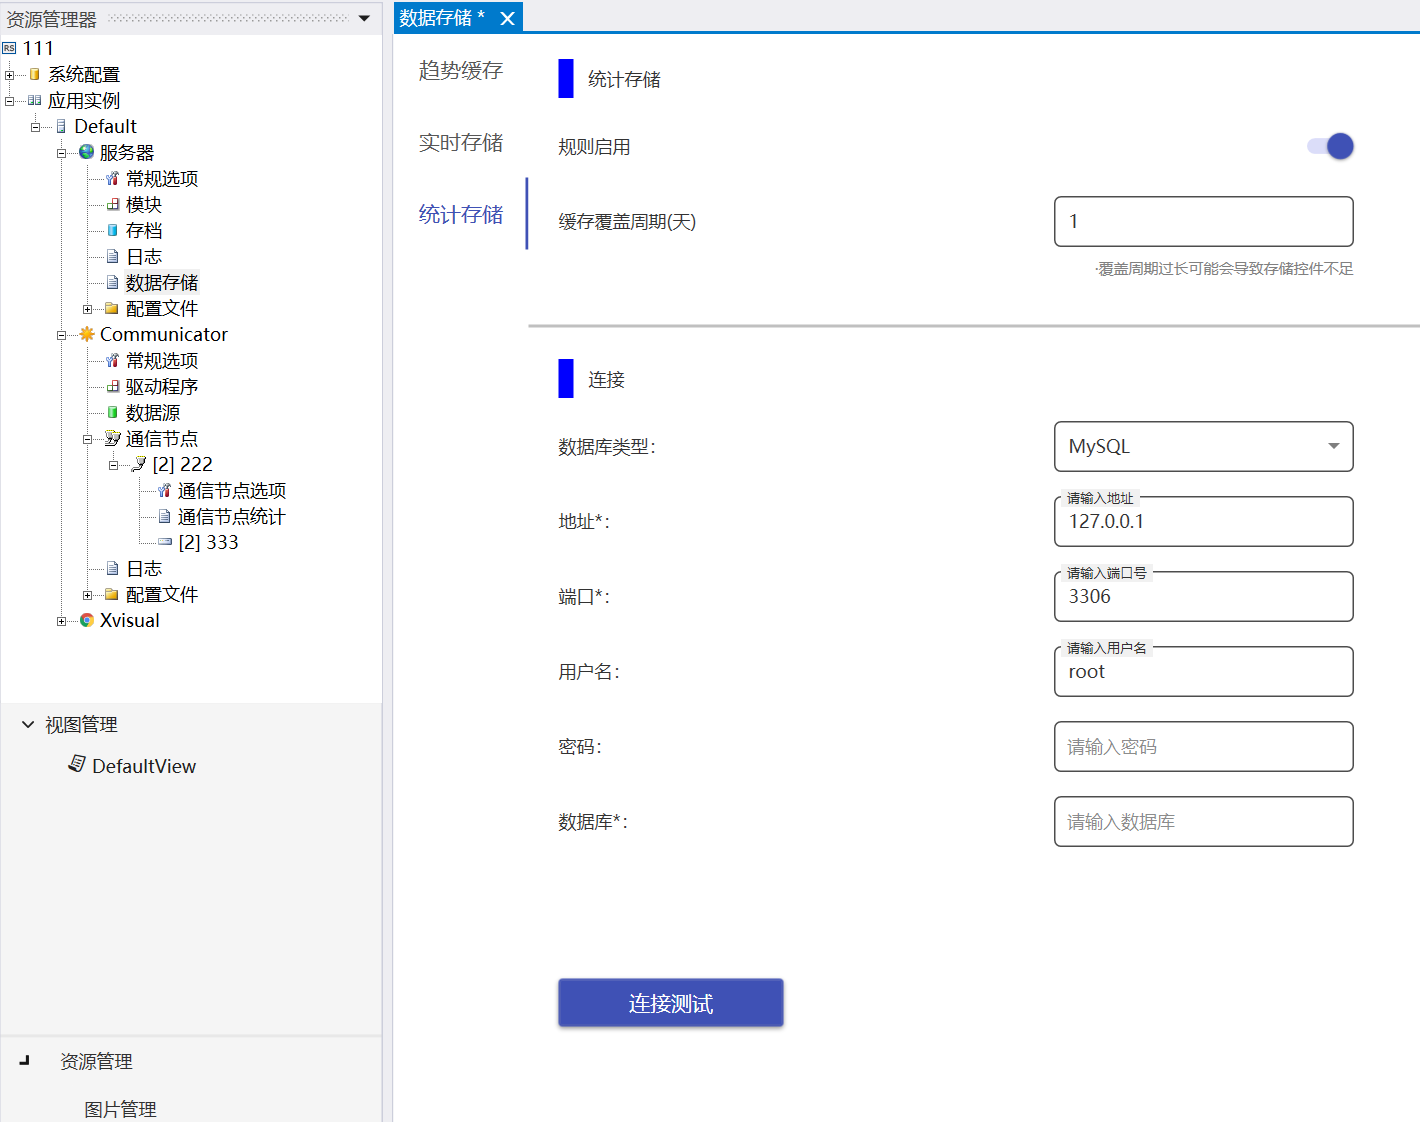Select the 存档 tree item label
This screenshot has height=1122, width=1420.
click(144, 230)
